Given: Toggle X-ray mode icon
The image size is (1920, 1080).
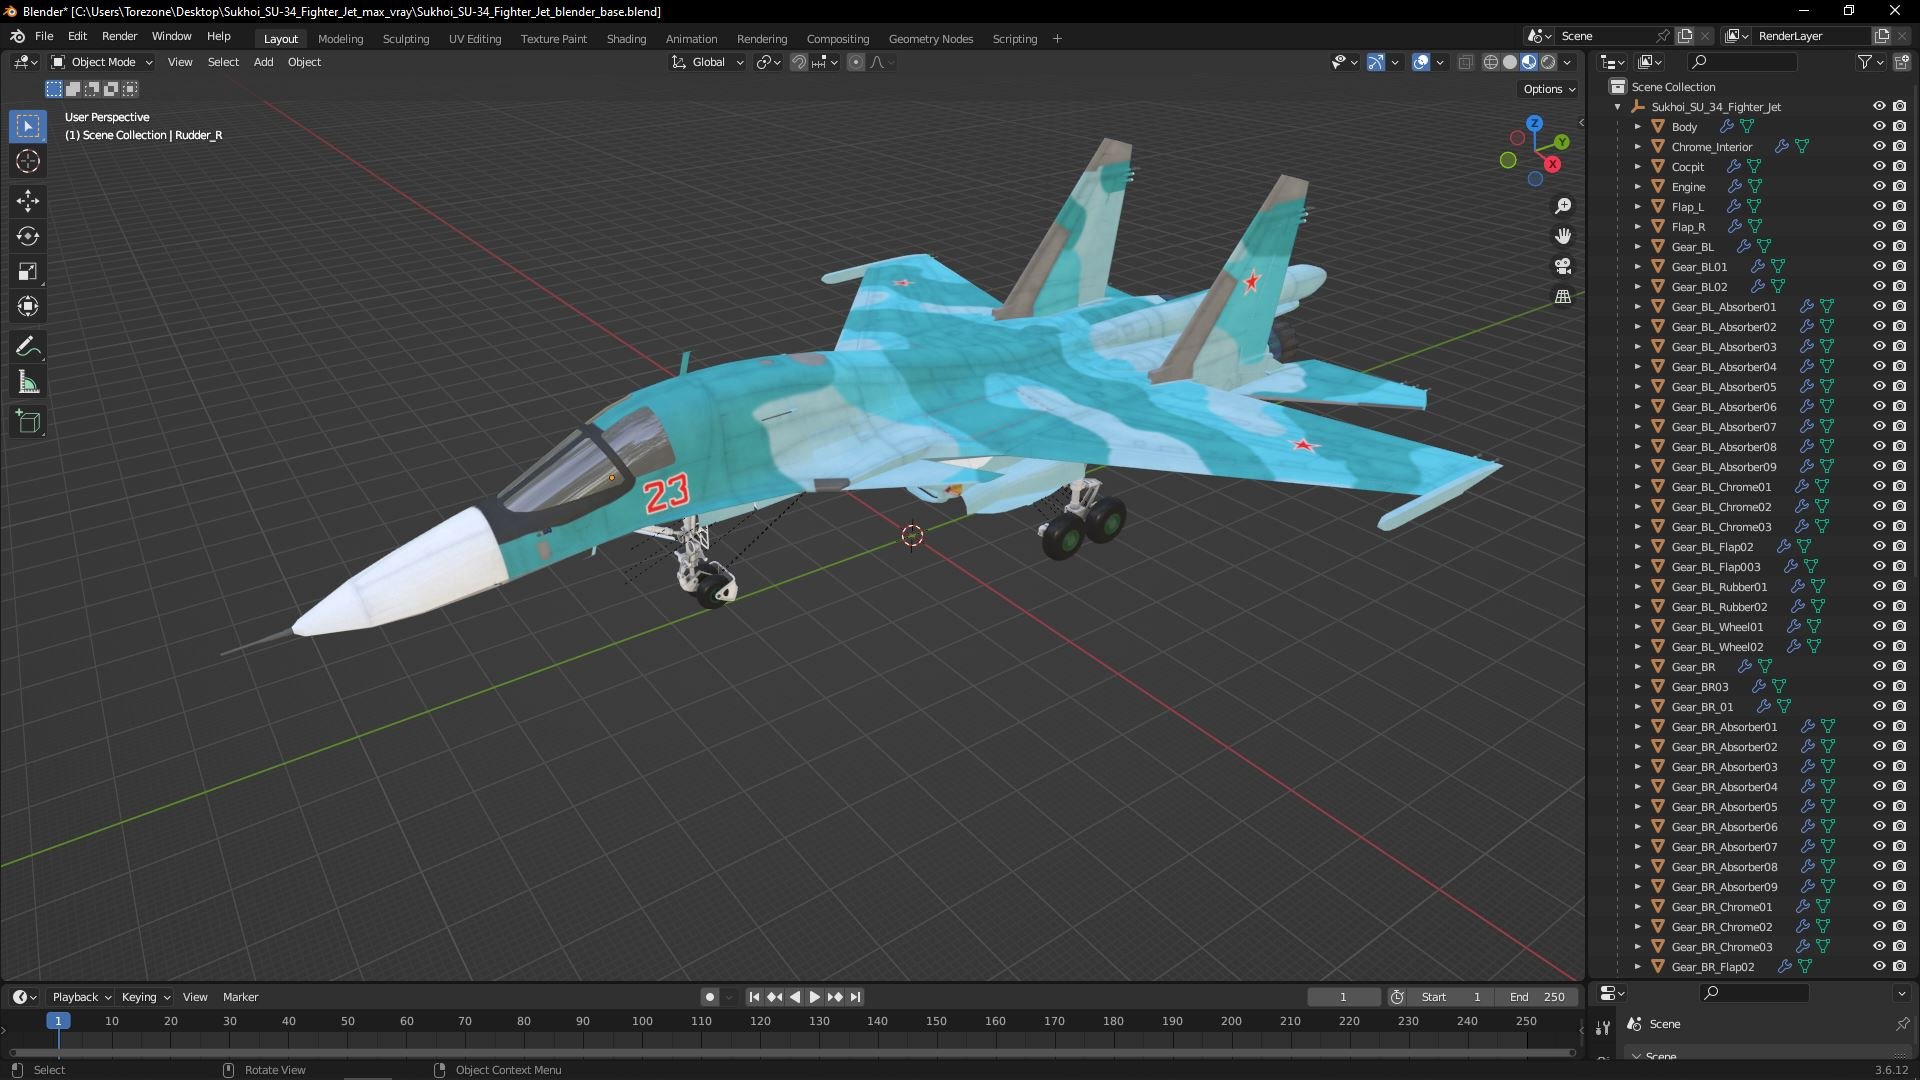Looking at the screenshot, I should click(1466, 62).
